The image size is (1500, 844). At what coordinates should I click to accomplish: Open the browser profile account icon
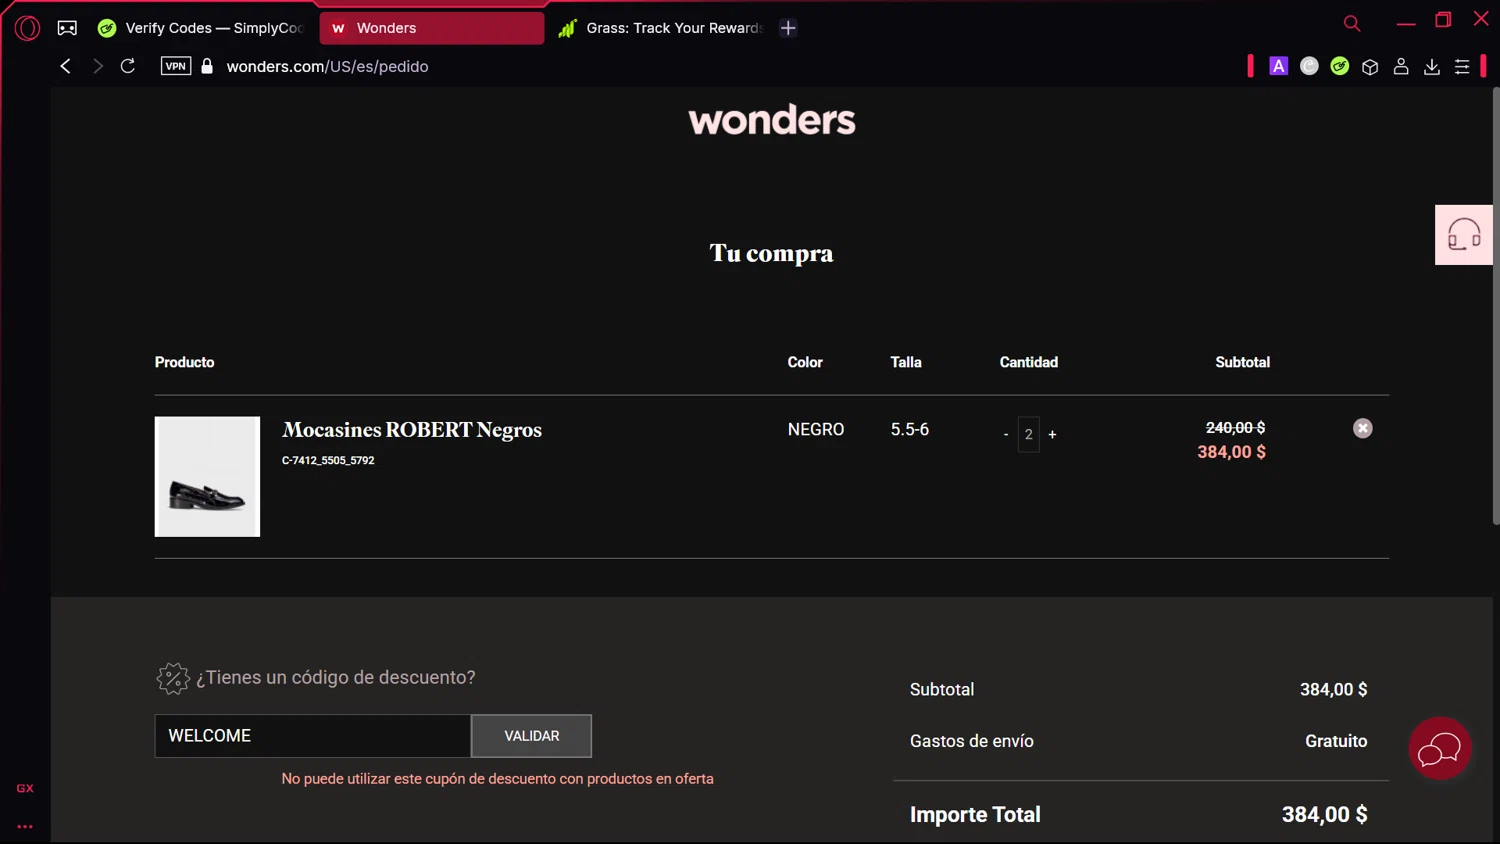pyautogui.click(x=1401, y=66)
